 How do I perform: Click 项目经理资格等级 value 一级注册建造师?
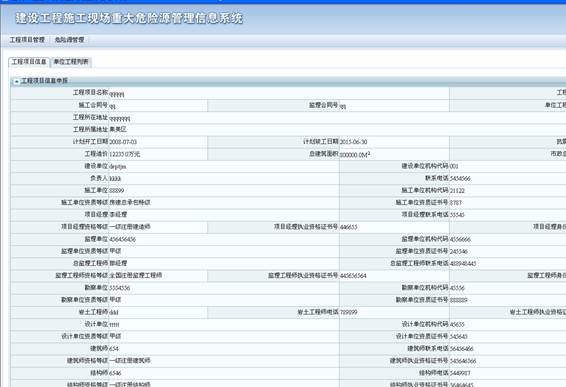tap(130, 227)
